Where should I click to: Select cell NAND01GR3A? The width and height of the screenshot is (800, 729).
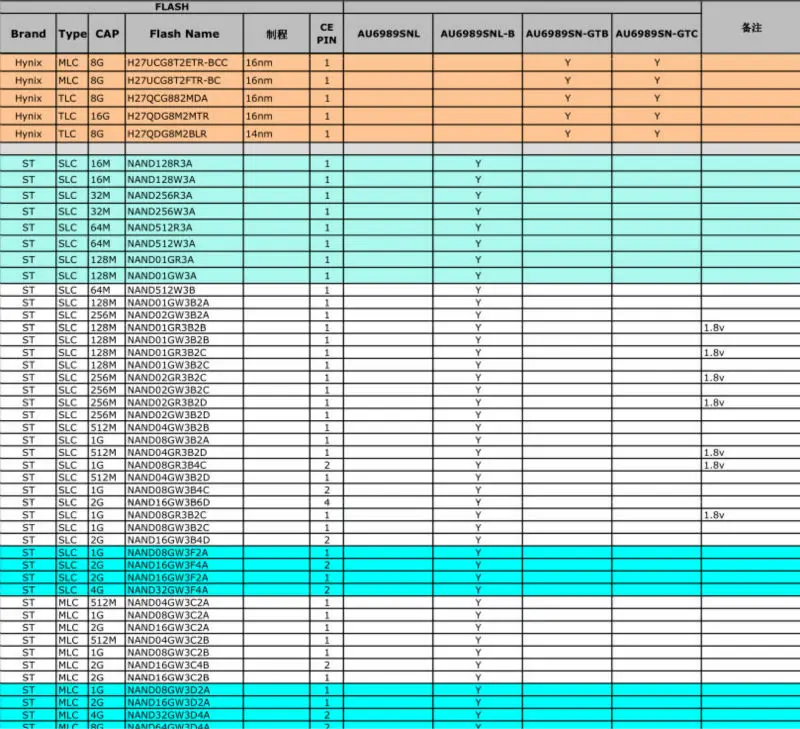click(184, 260)
